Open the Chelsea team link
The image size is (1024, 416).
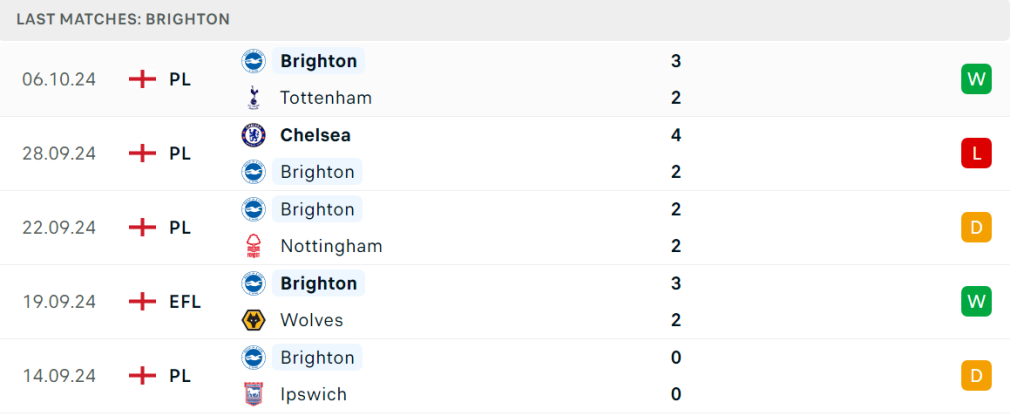(x=315, y=135)
